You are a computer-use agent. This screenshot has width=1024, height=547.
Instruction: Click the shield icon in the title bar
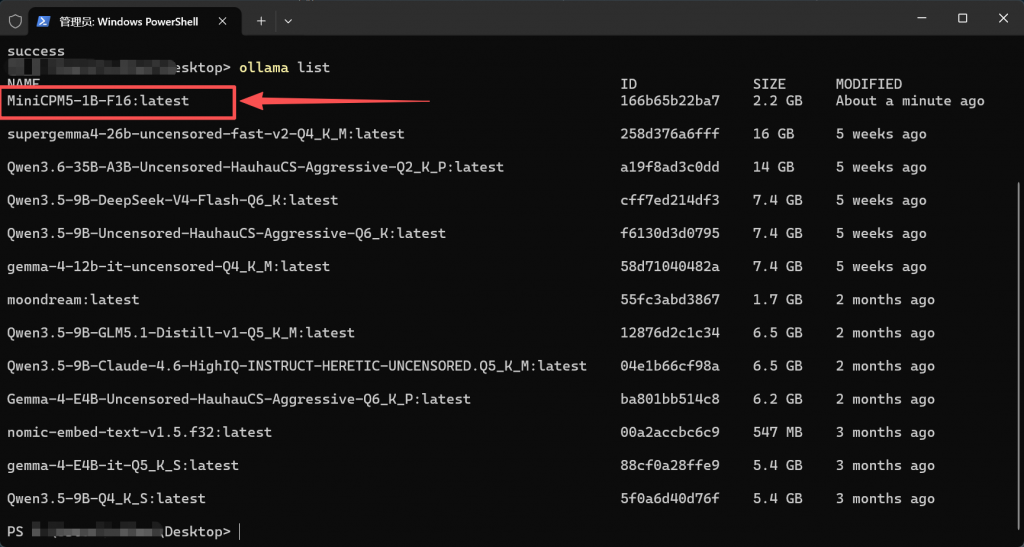(14, 21)
